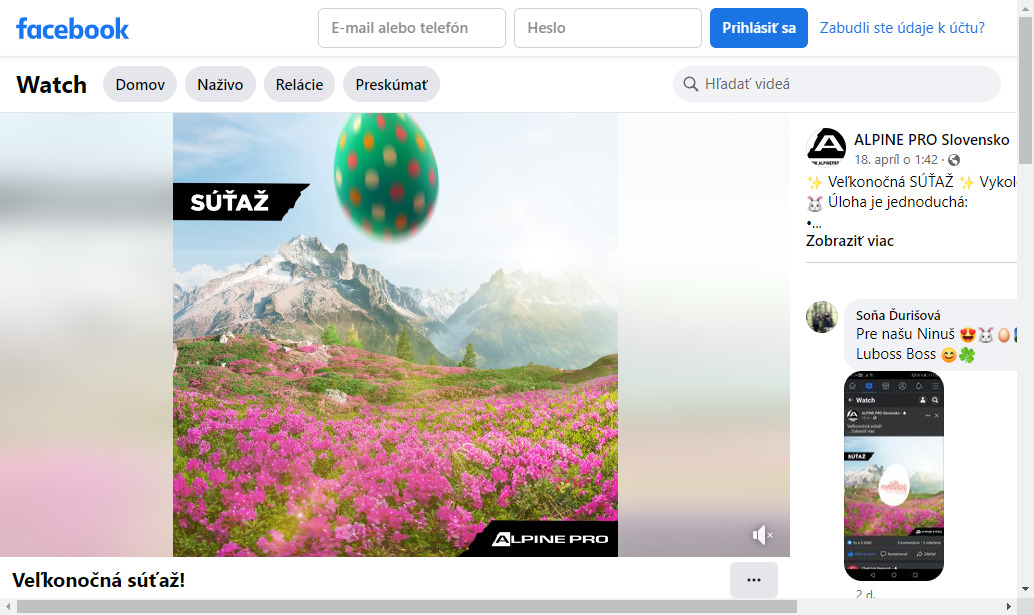Screen dimensions: 1034x615
Task: Open the forgotten account details link
Action: pyautogui.click(x=902, y=28)
